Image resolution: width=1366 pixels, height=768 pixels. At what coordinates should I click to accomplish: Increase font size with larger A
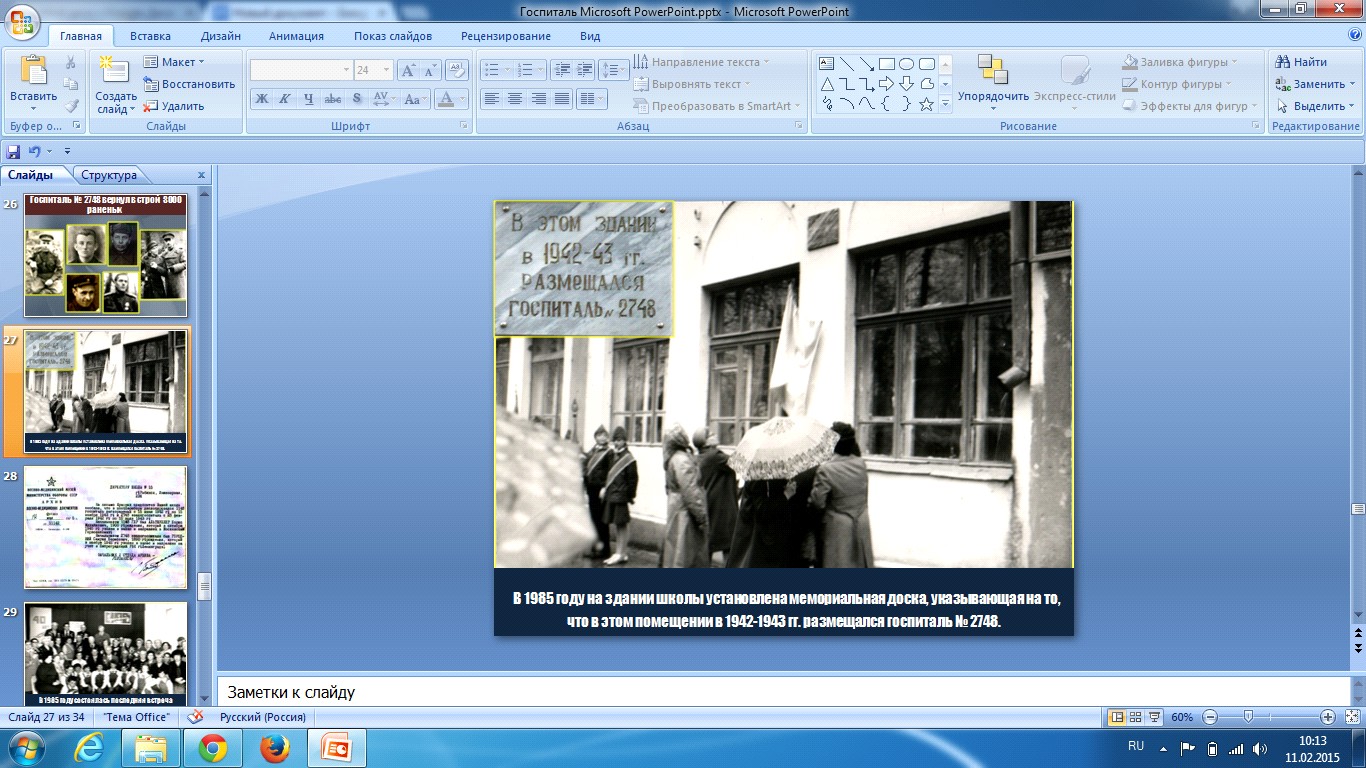[x=408, y=70]
